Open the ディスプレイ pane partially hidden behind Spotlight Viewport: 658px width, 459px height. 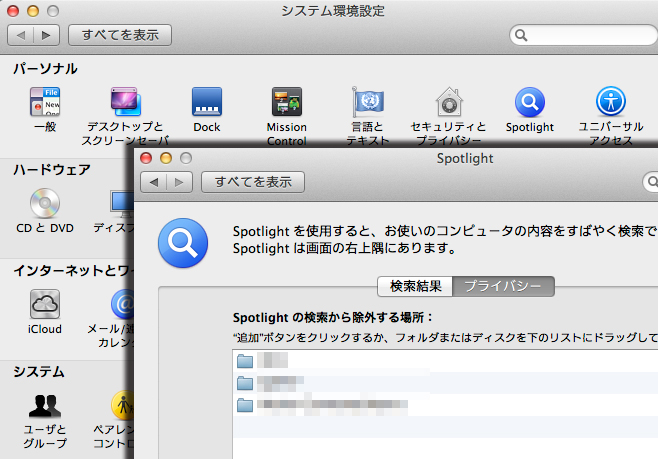tap(122, 203)
